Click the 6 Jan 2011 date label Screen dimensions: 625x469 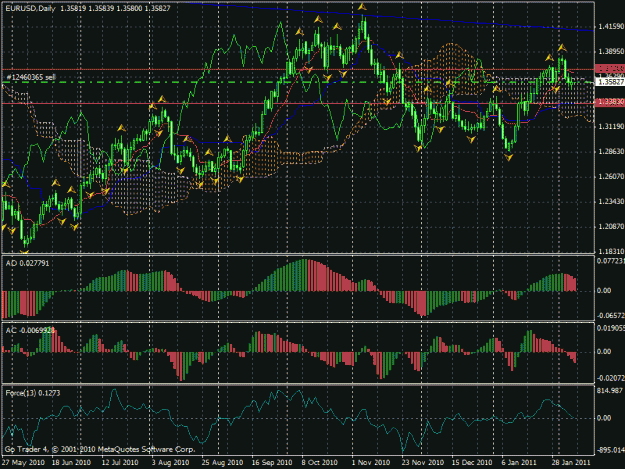click(519, 463)
